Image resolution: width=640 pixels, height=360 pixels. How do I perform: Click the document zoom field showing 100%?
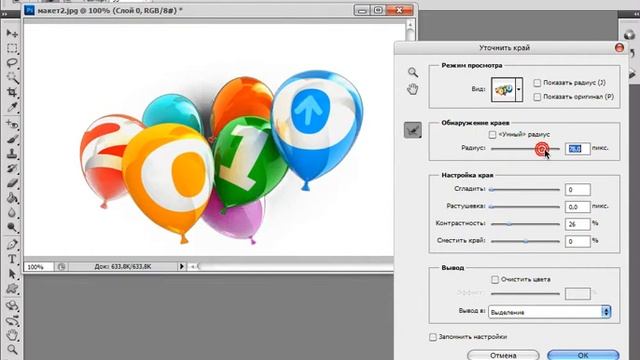pos(38,267)
